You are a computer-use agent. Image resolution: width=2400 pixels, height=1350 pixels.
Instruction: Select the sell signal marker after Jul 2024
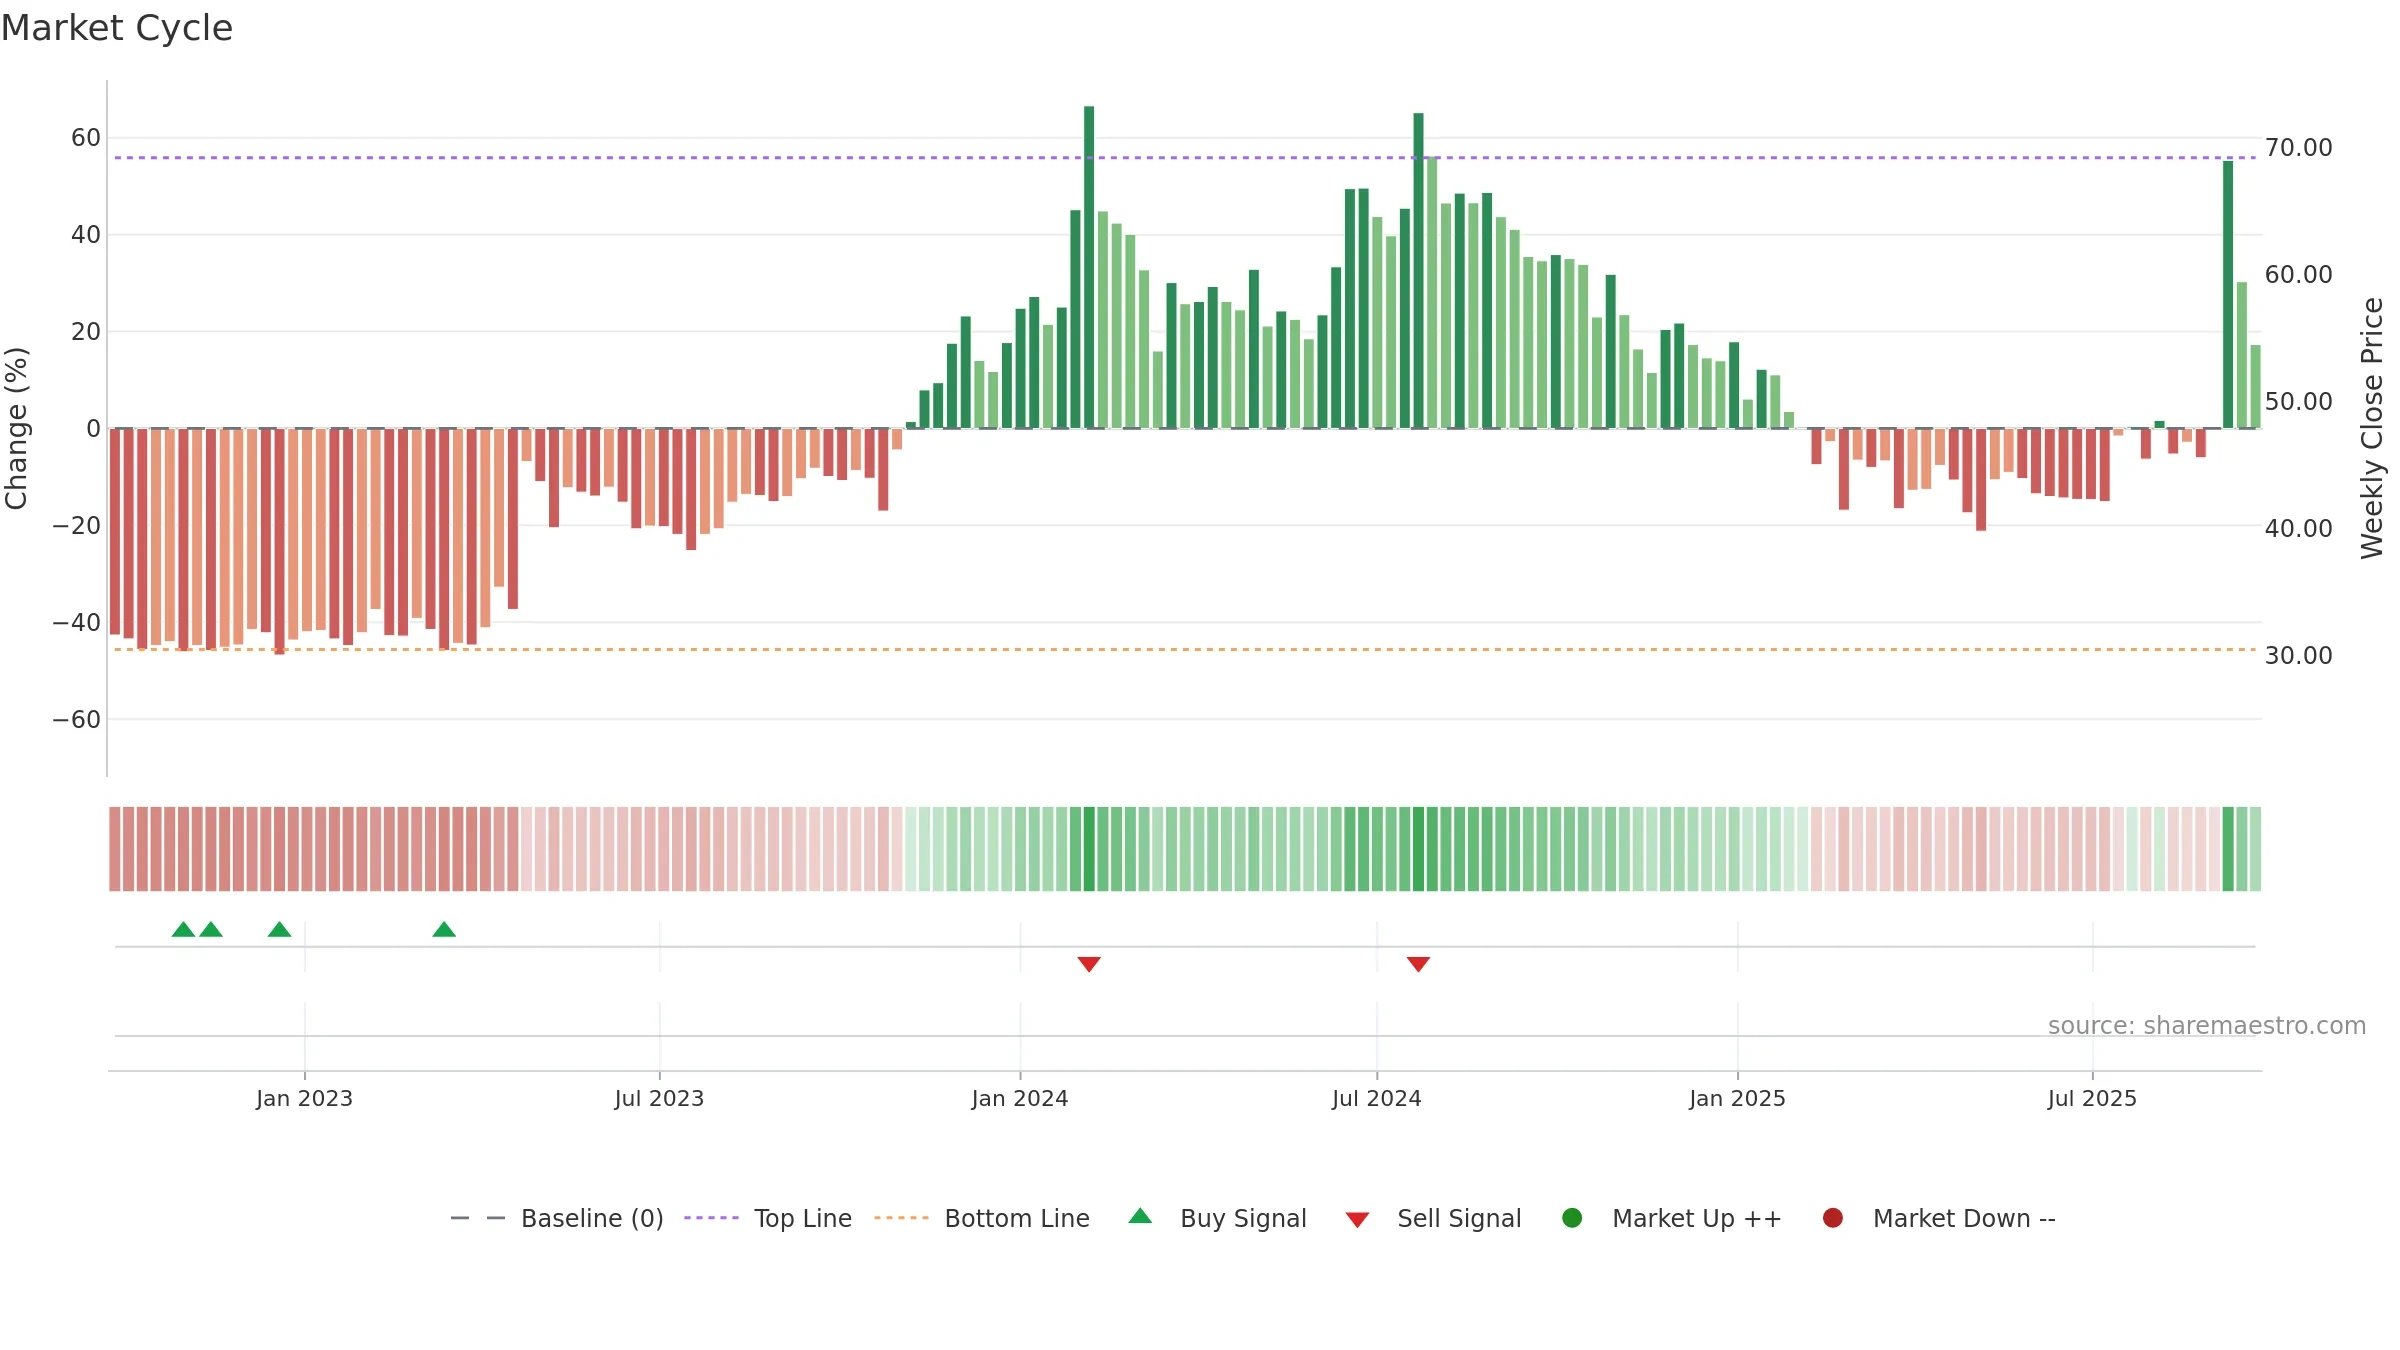(1418, 964)
